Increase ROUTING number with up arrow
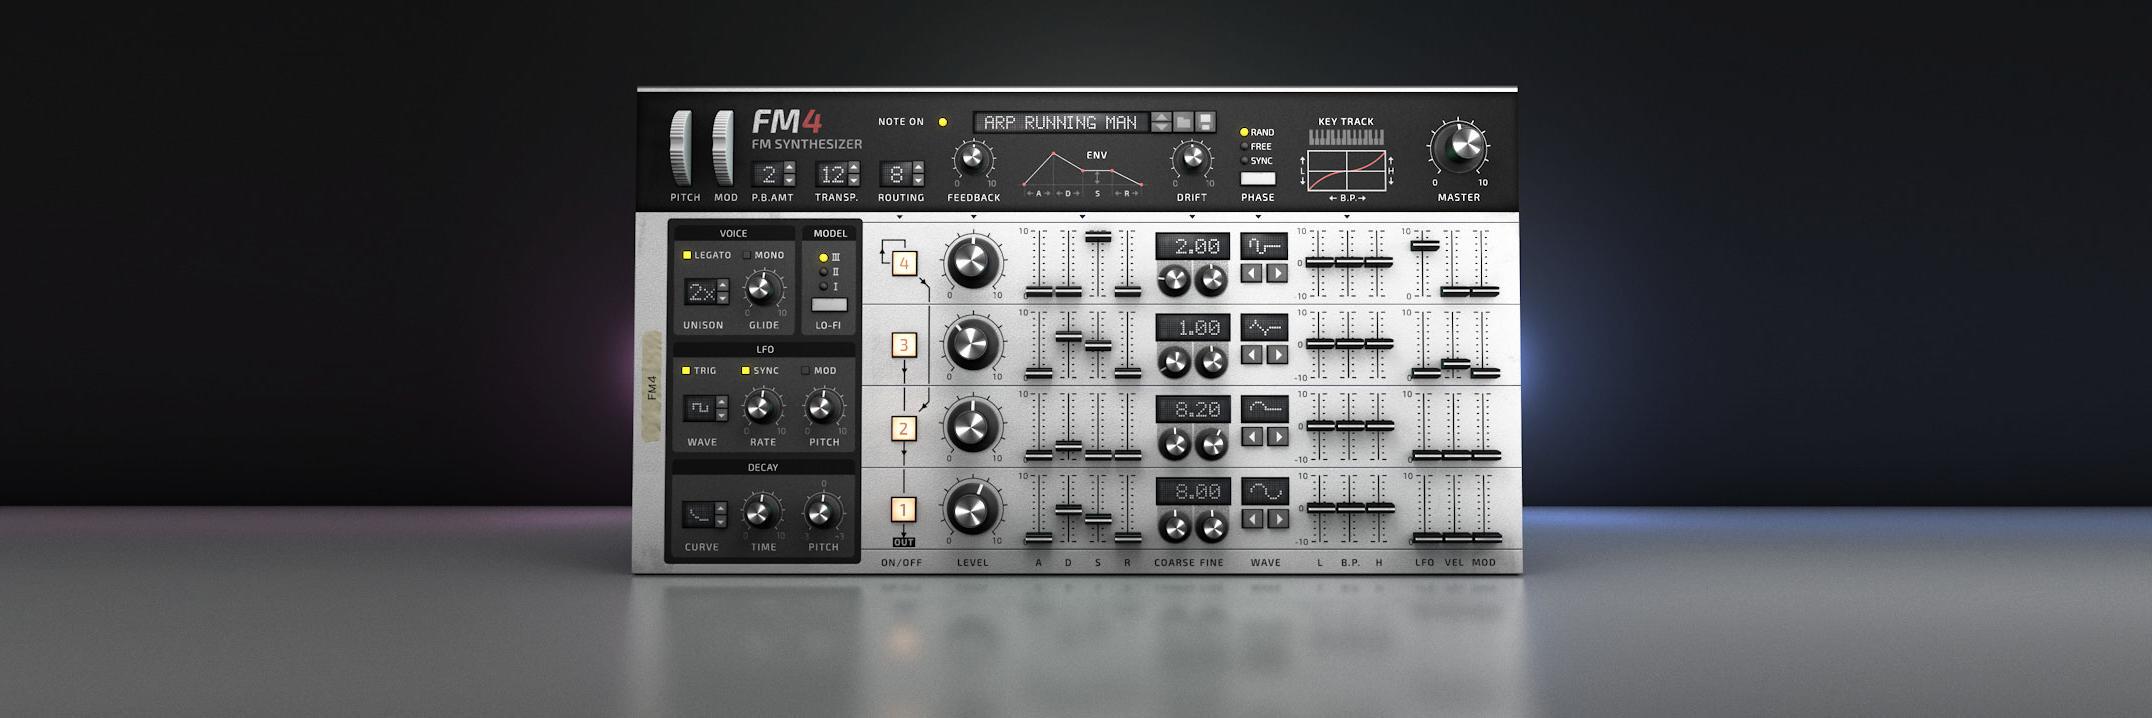 tap(918, 168)
